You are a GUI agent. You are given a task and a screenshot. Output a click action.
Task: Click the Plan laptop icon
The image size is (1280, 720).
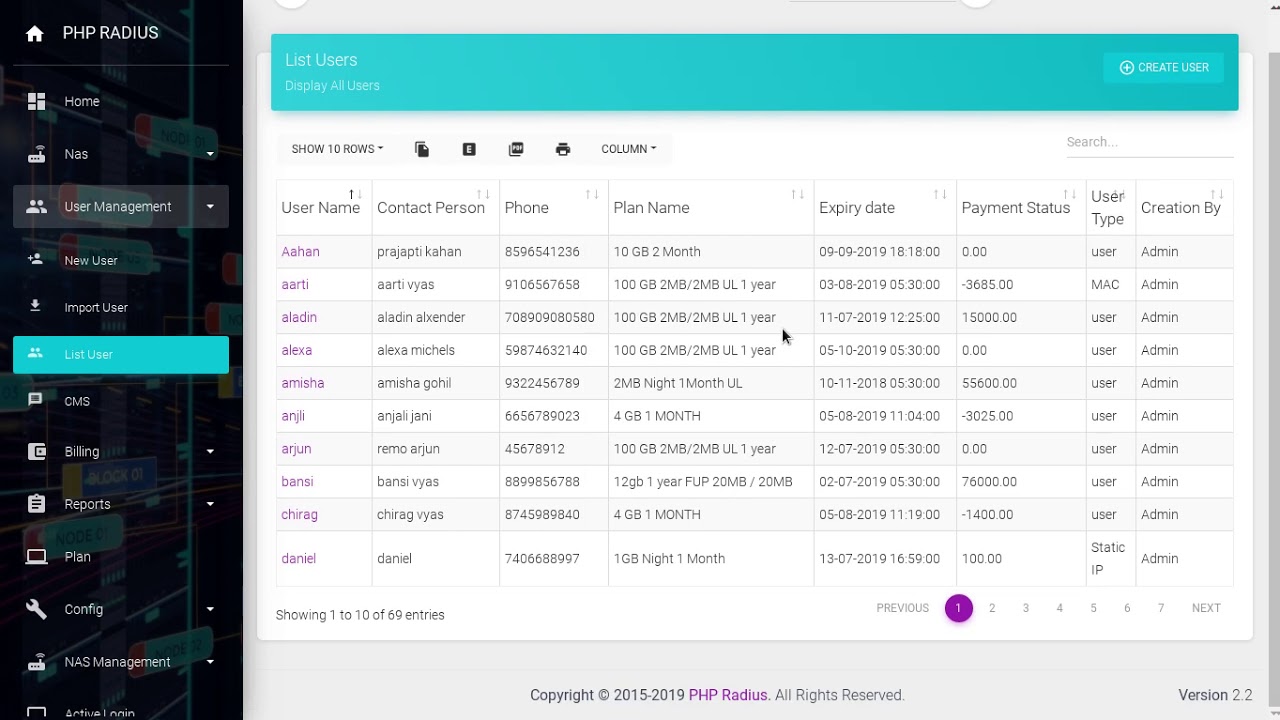[x=37, y=557]
